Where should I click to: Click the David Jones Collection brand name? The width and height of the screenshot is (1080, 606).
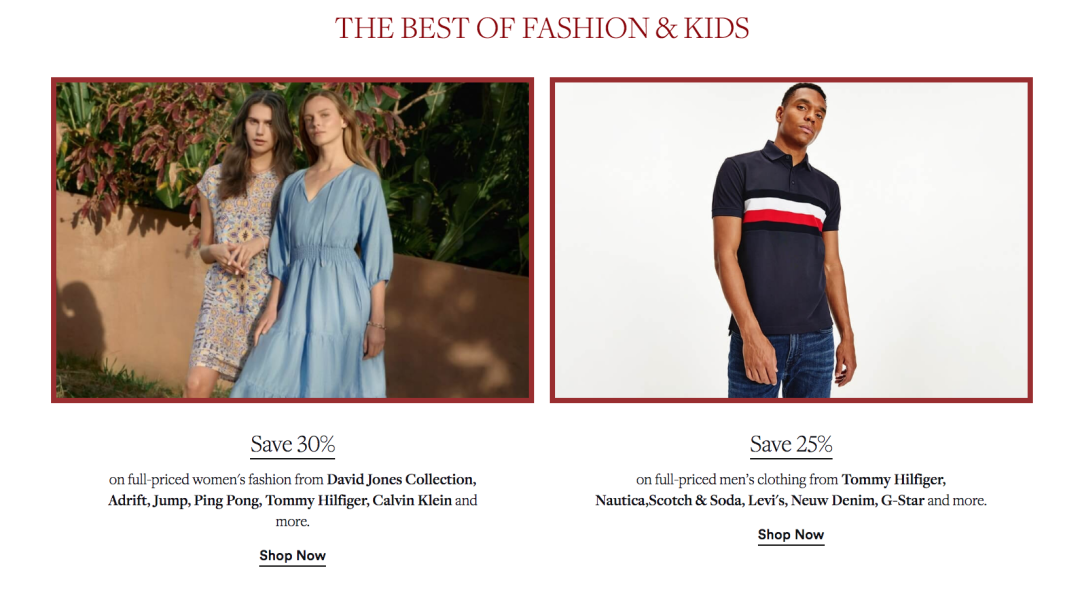click(401, 479)
